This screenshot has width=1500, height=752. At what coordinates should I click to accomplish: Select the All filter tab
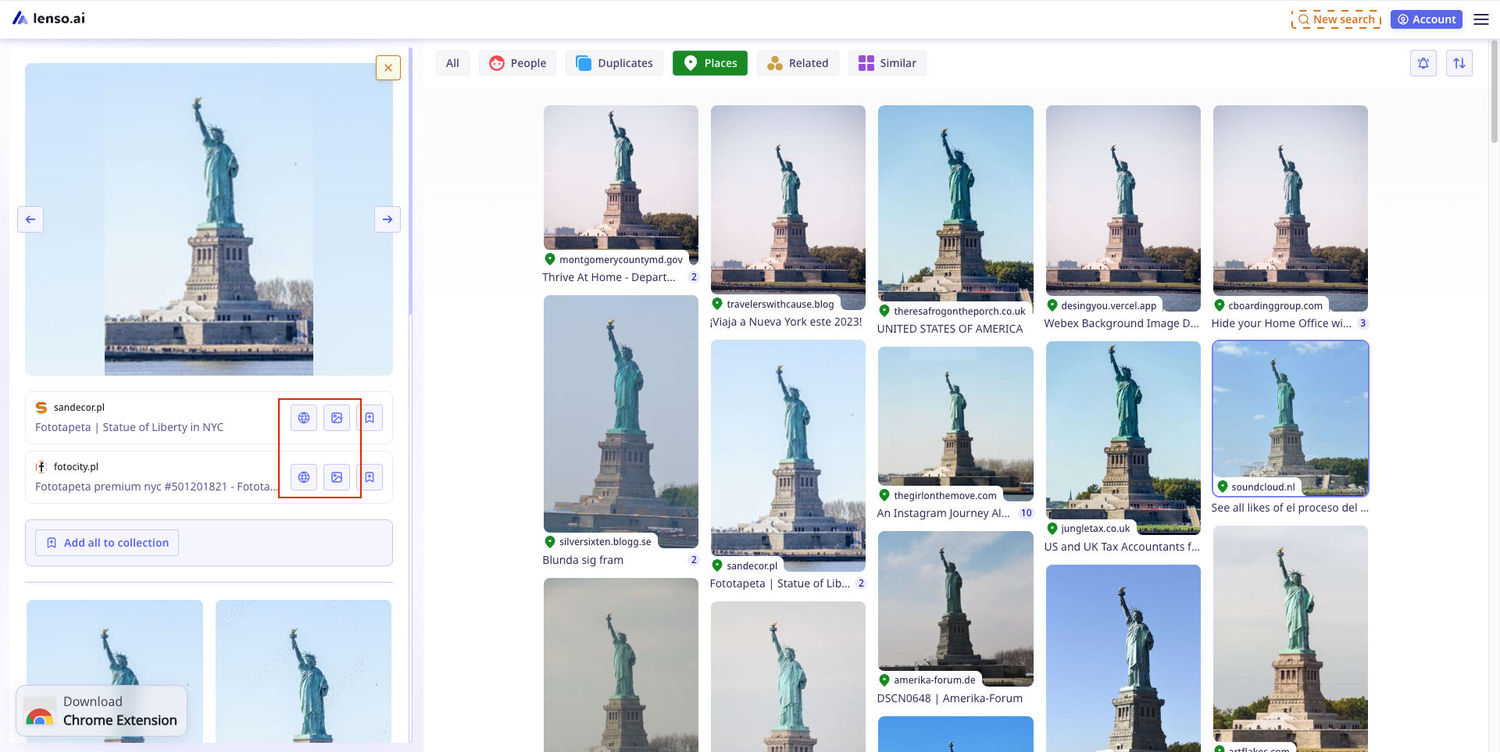pyautogui.click(x=452, y=63)
